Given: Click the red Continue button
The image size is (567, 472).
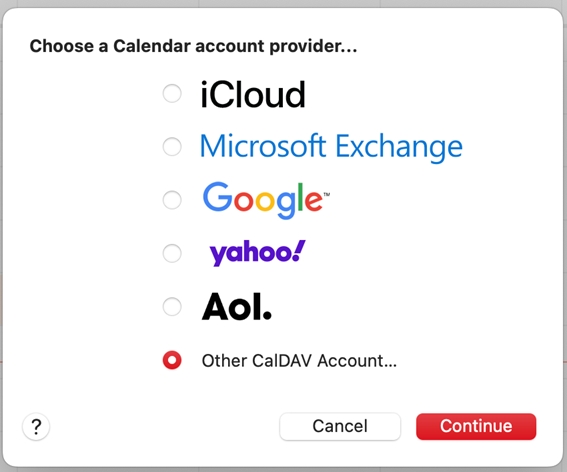Looking at the screenshot, I should 476,426.
